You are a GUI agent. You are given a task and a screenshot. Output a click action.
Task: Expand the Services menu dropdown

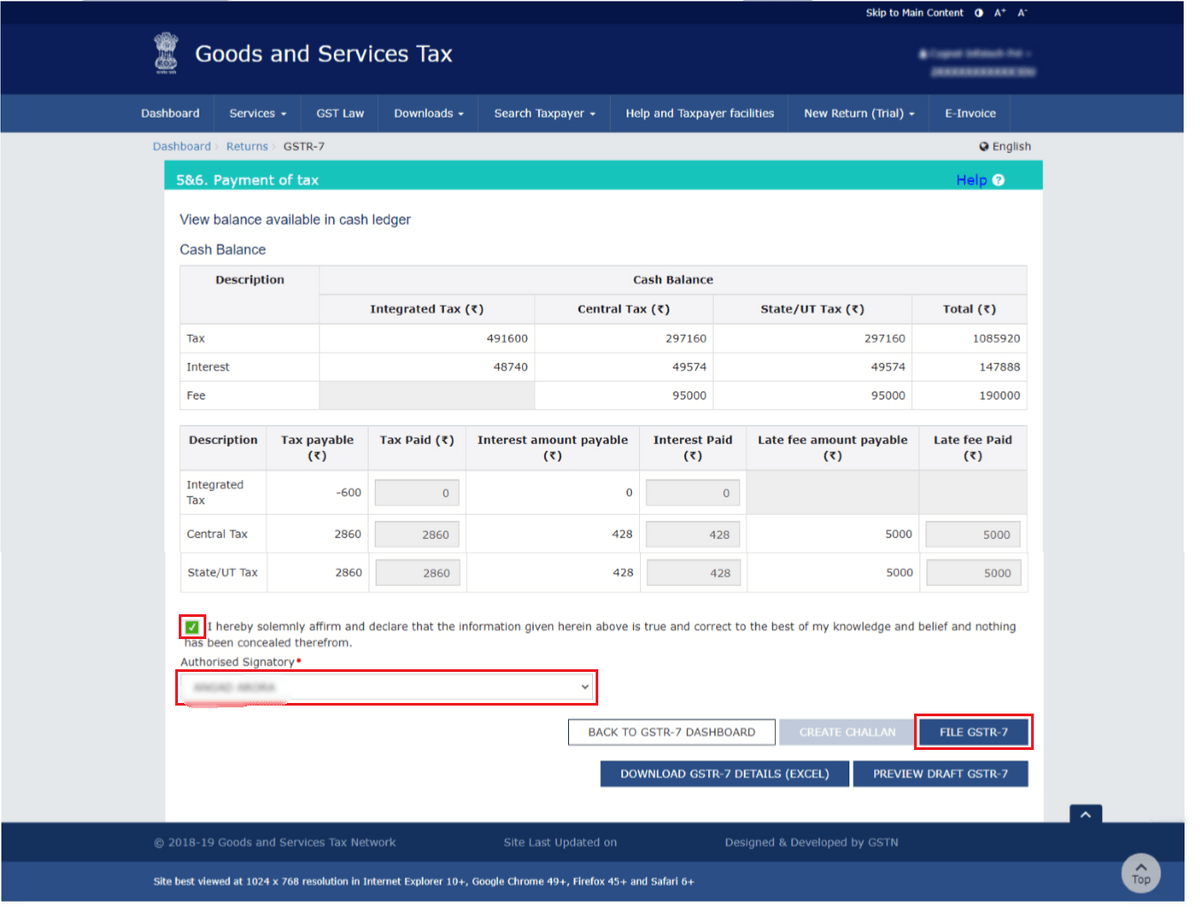tap(257, 113)
